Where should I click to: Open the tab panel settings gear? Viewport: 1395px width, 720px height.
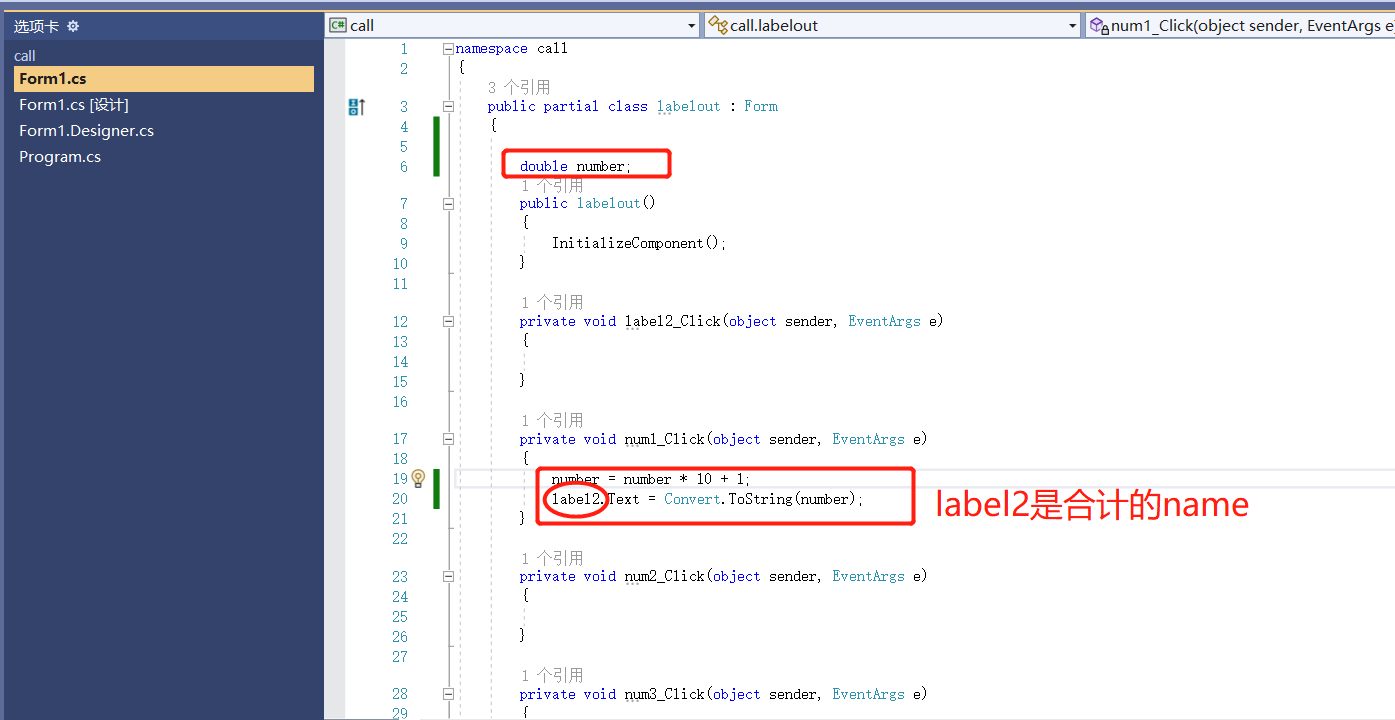[x=73, y=26]
